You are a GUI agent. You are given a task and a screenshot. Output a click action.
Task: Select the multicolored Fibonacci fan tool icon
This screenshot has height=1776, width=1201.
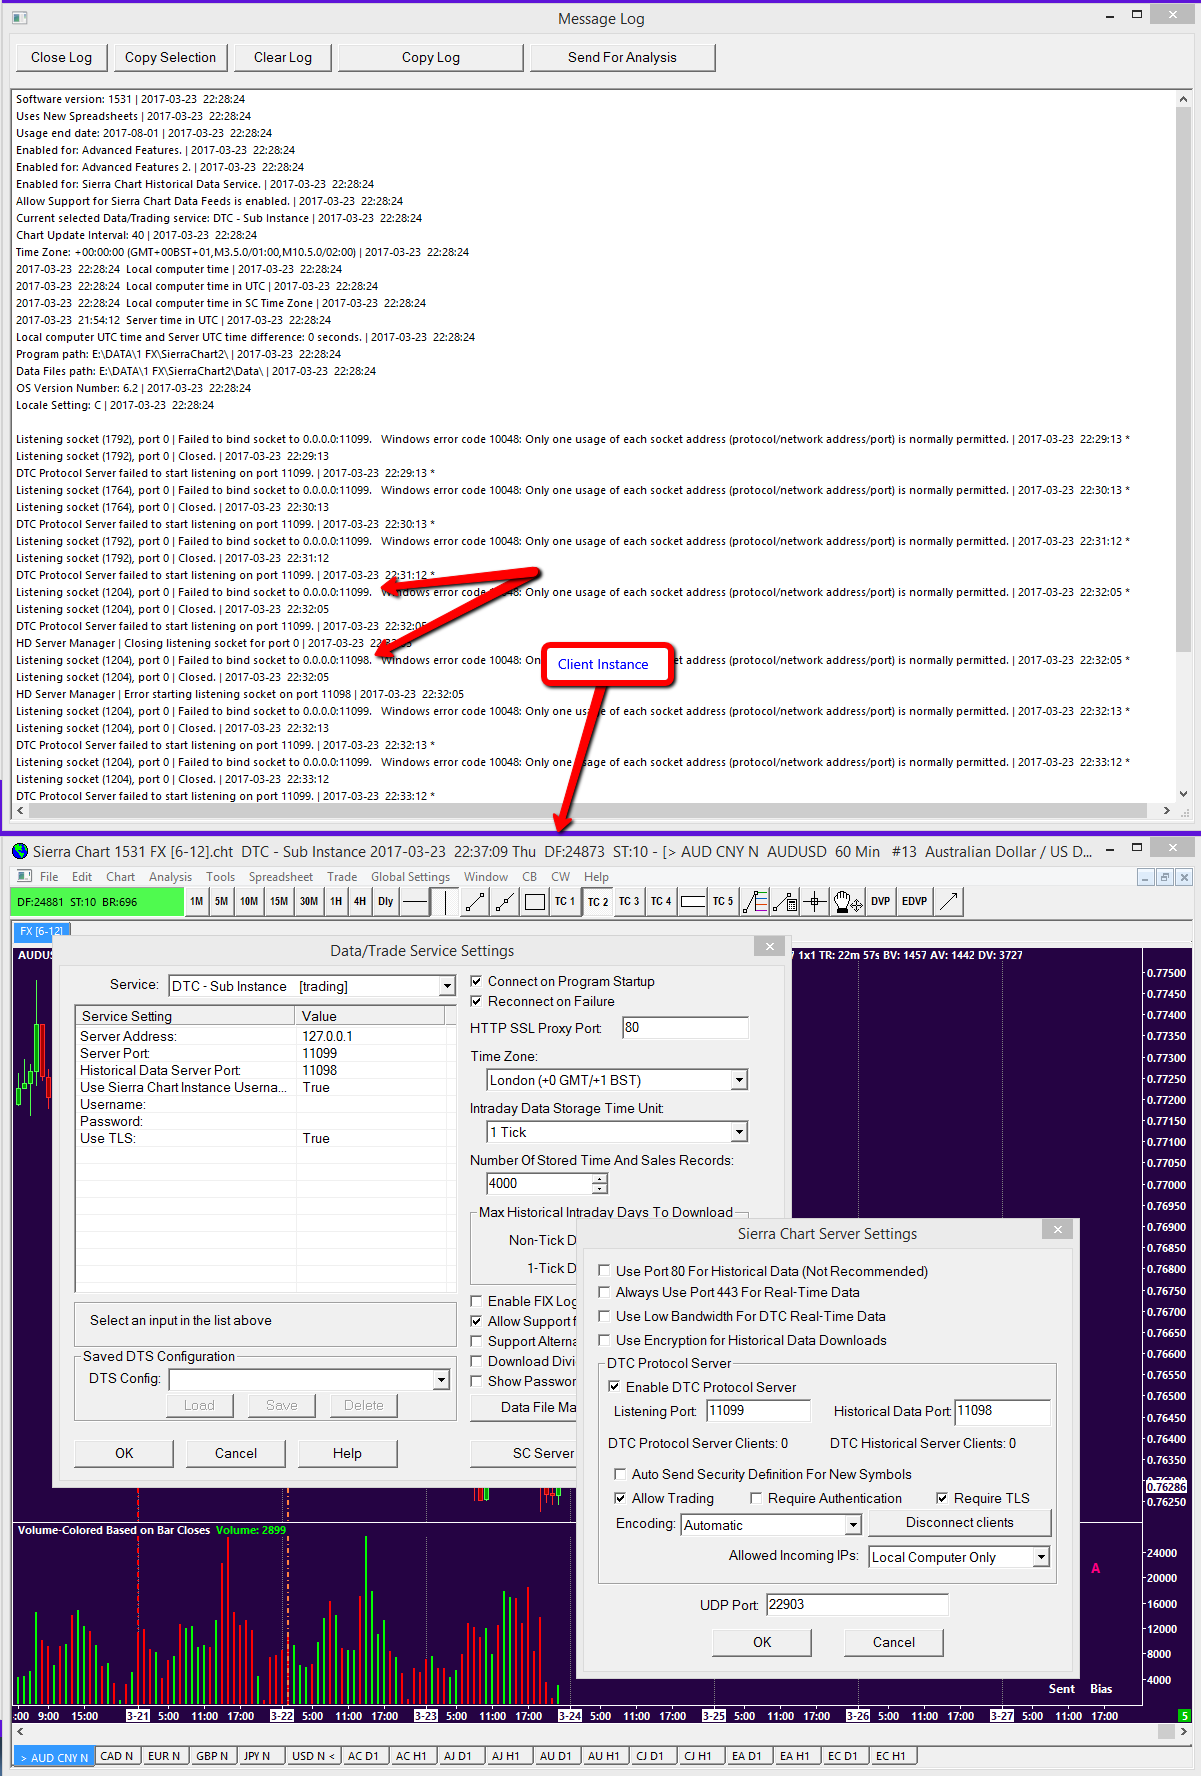(756, 901)
